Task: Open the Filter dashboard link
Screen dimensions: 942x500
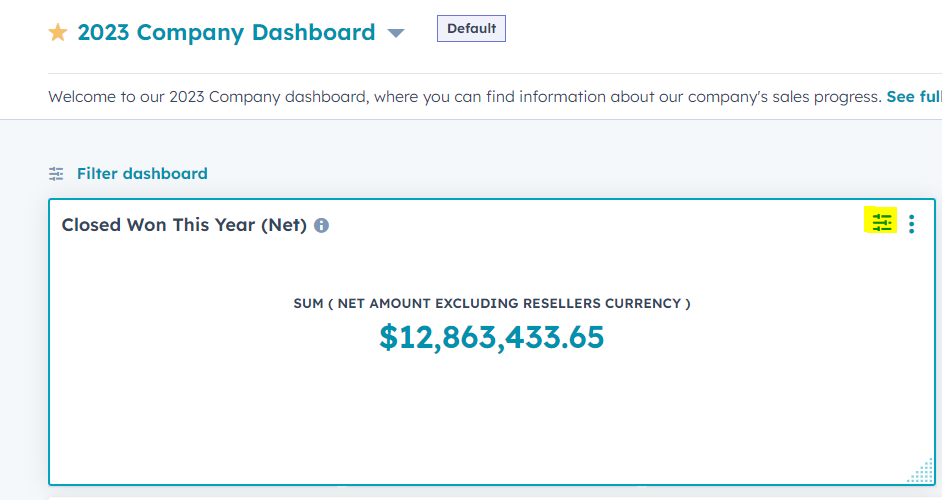Action: tap(142, 174)
